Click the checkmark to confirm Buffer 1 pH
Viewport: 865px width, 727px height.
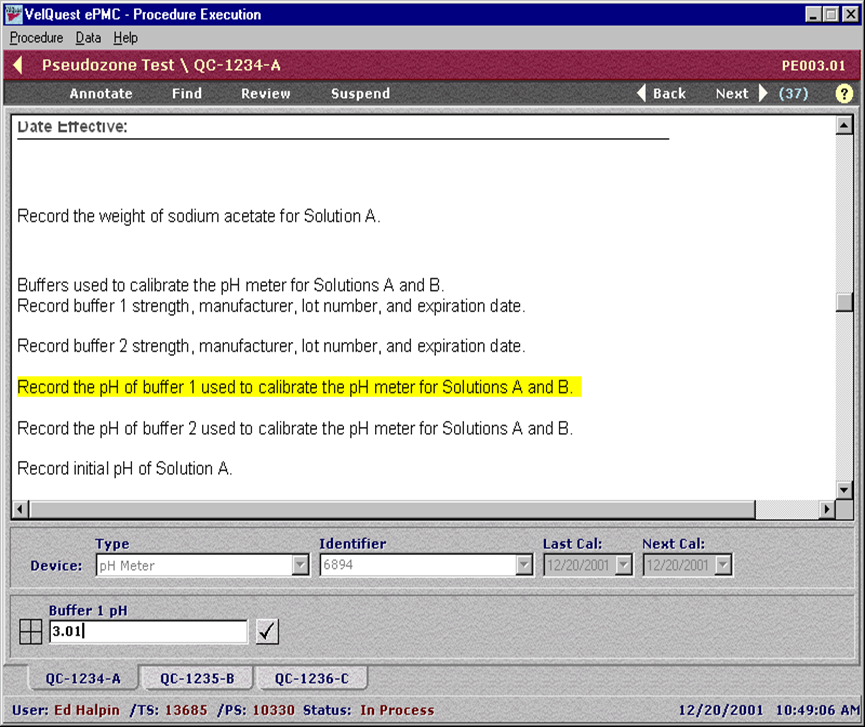[x=267, y=631]
